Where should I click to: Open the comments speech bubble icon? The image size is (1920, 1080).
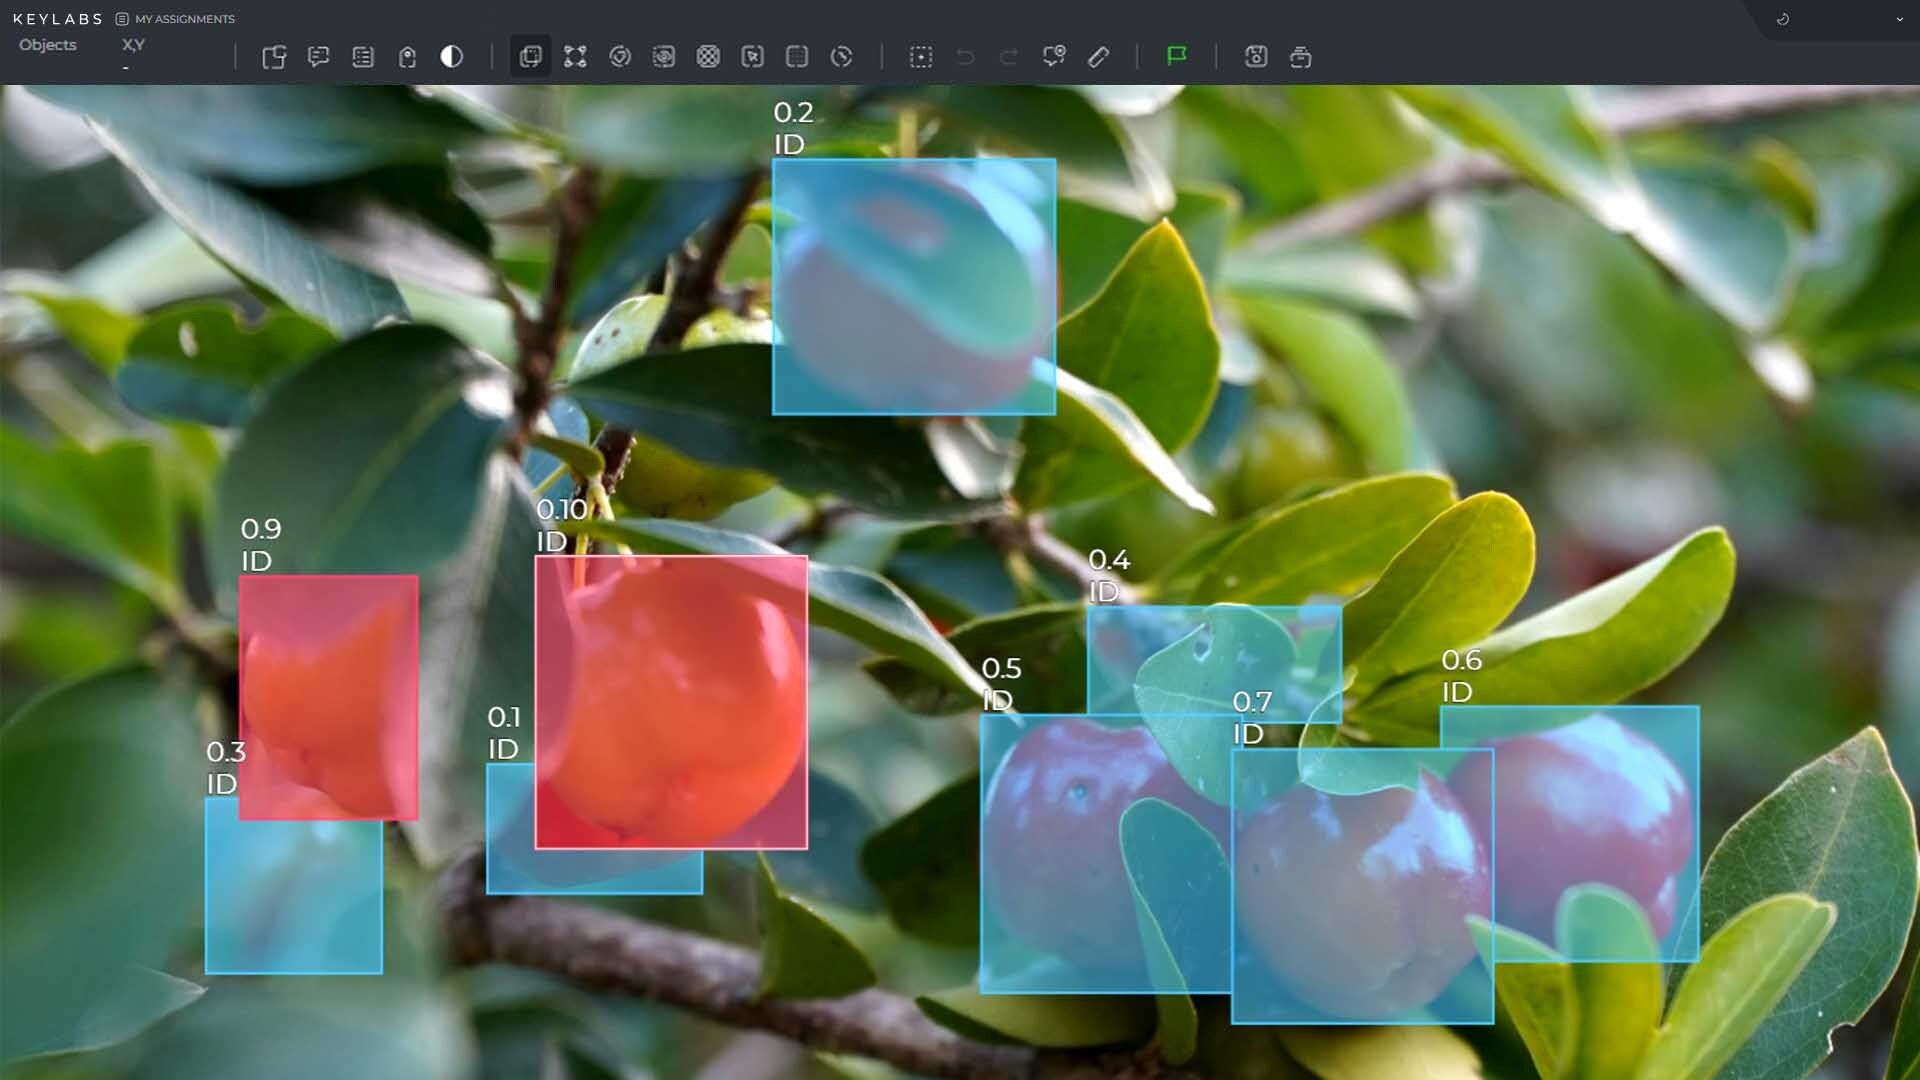coord(319,57)
